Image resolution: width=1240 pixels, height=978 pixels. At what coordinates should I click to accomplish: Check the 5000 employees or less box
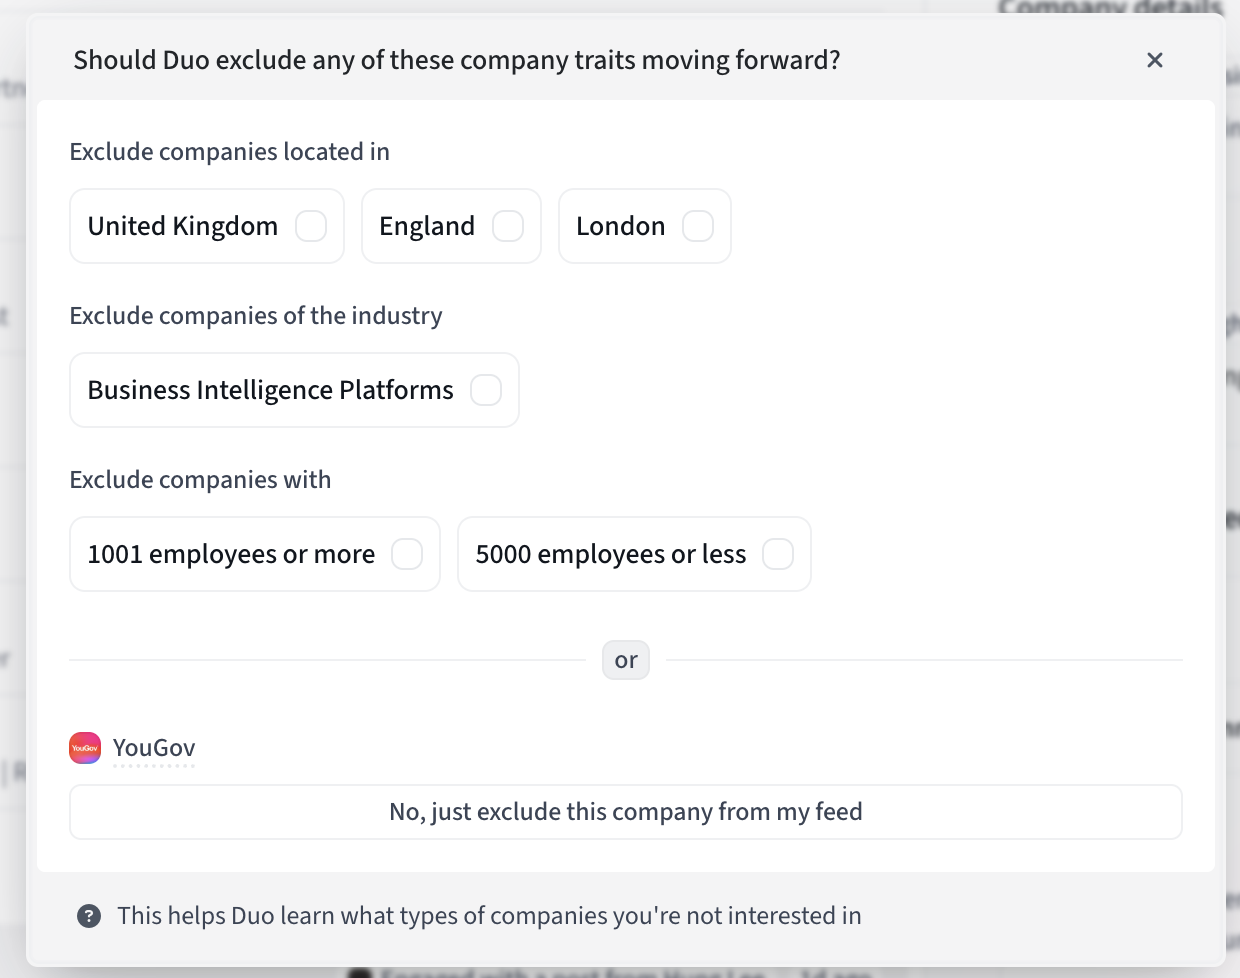[778, 554]
